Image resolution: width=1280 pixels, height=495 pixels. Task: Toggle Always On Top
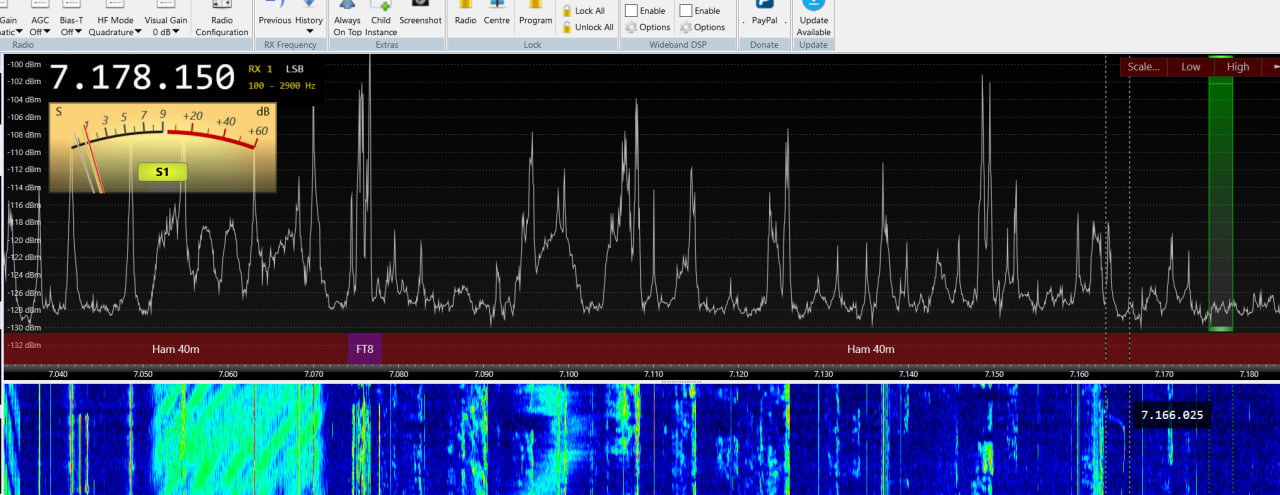348,19
